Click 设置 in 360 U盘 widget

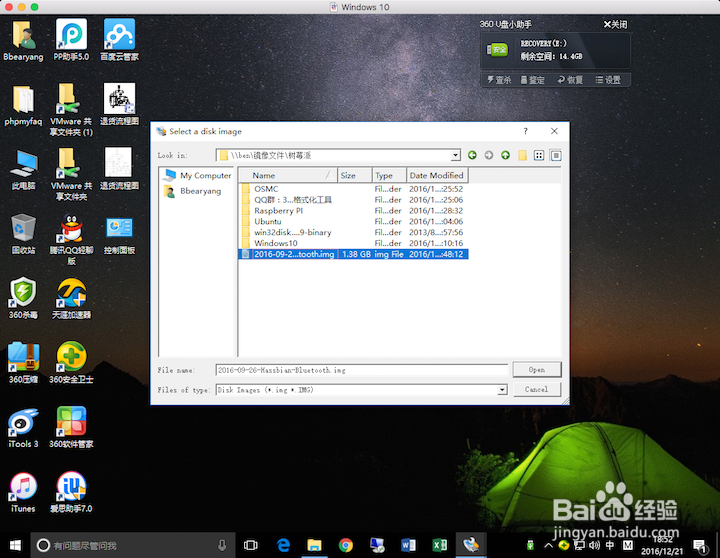point(608,80)
